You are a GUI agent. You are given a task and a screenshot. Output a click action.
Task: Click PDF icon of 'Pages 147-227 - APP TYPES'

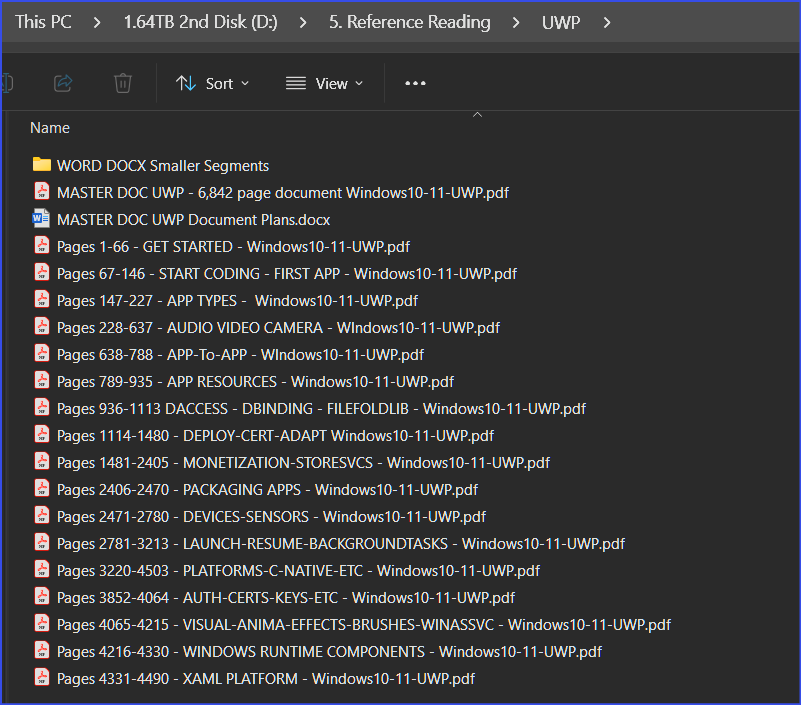[x=42, y=299]
